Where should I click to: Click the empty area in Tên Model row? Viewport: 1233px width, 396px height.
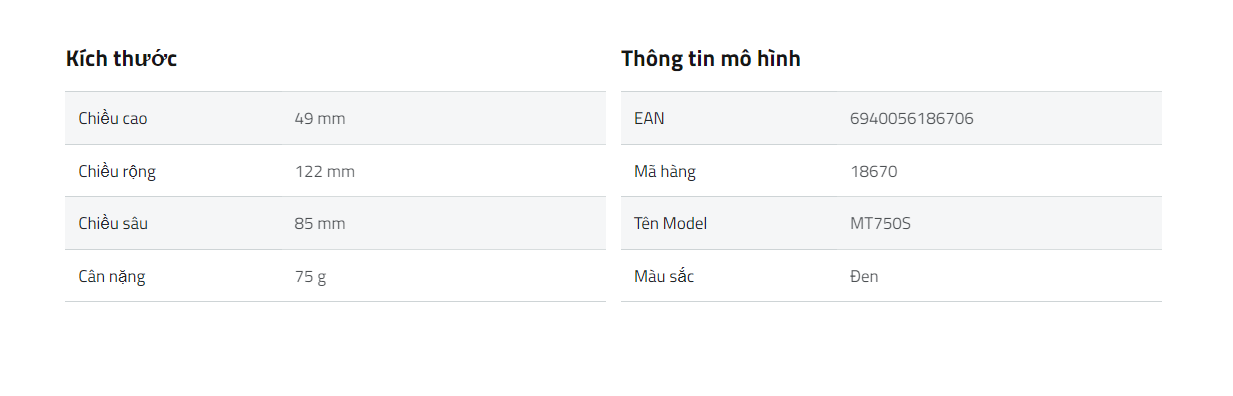1035,223
